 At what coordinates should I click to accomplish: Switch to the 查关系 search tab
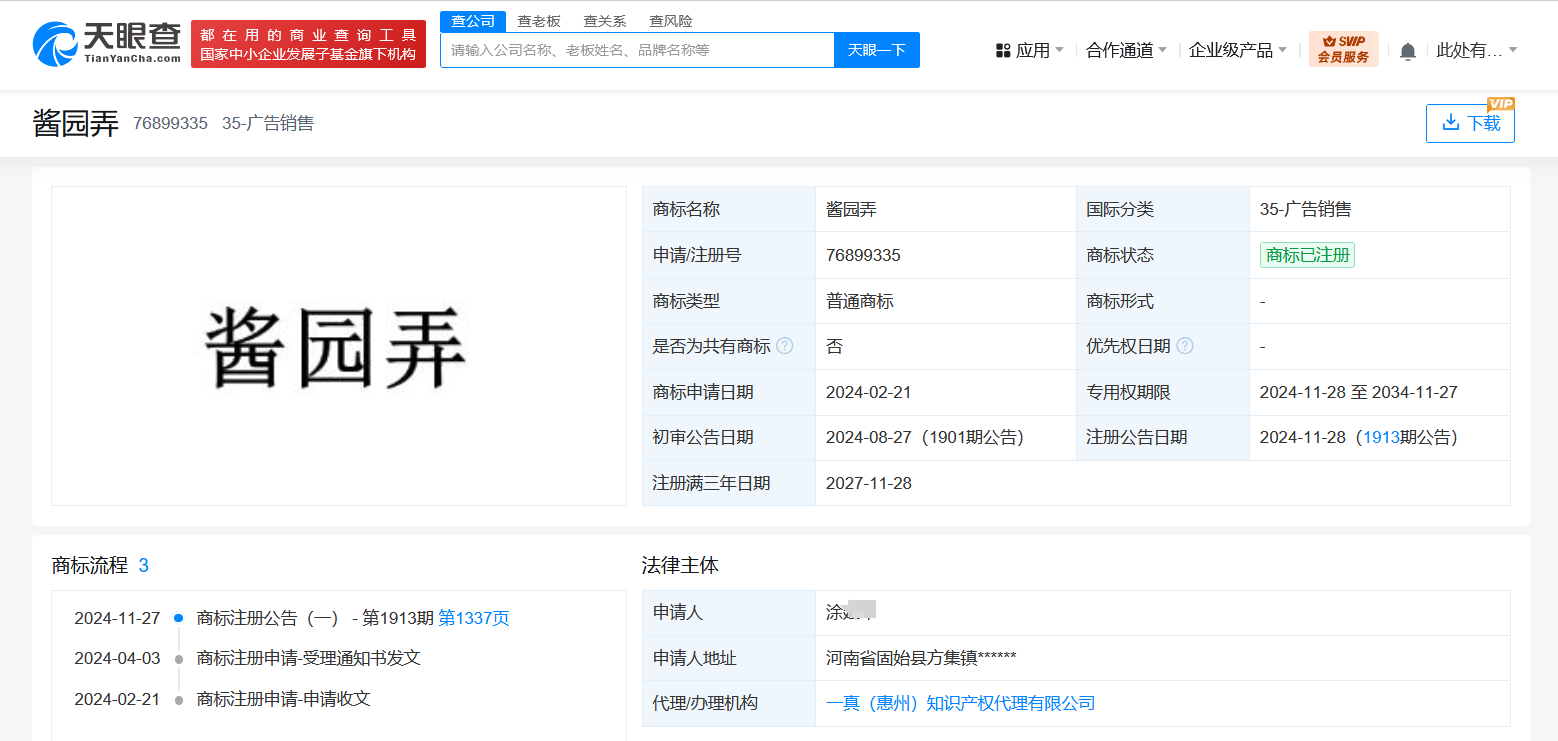coord(605,21)
